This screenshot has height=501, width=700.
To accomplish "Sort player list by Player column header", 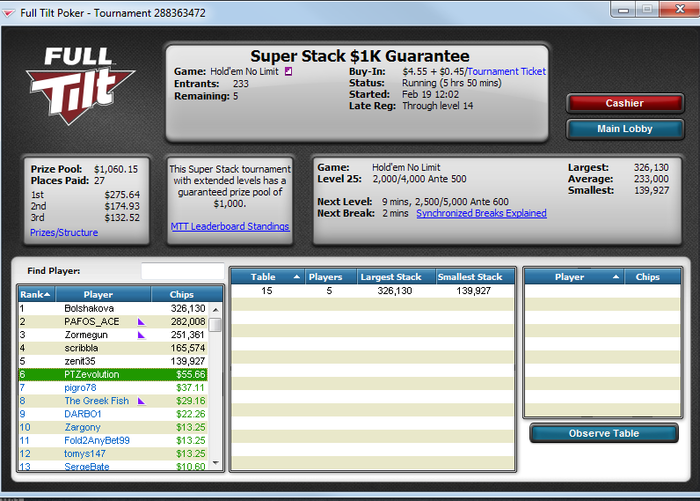I will 103,295.
